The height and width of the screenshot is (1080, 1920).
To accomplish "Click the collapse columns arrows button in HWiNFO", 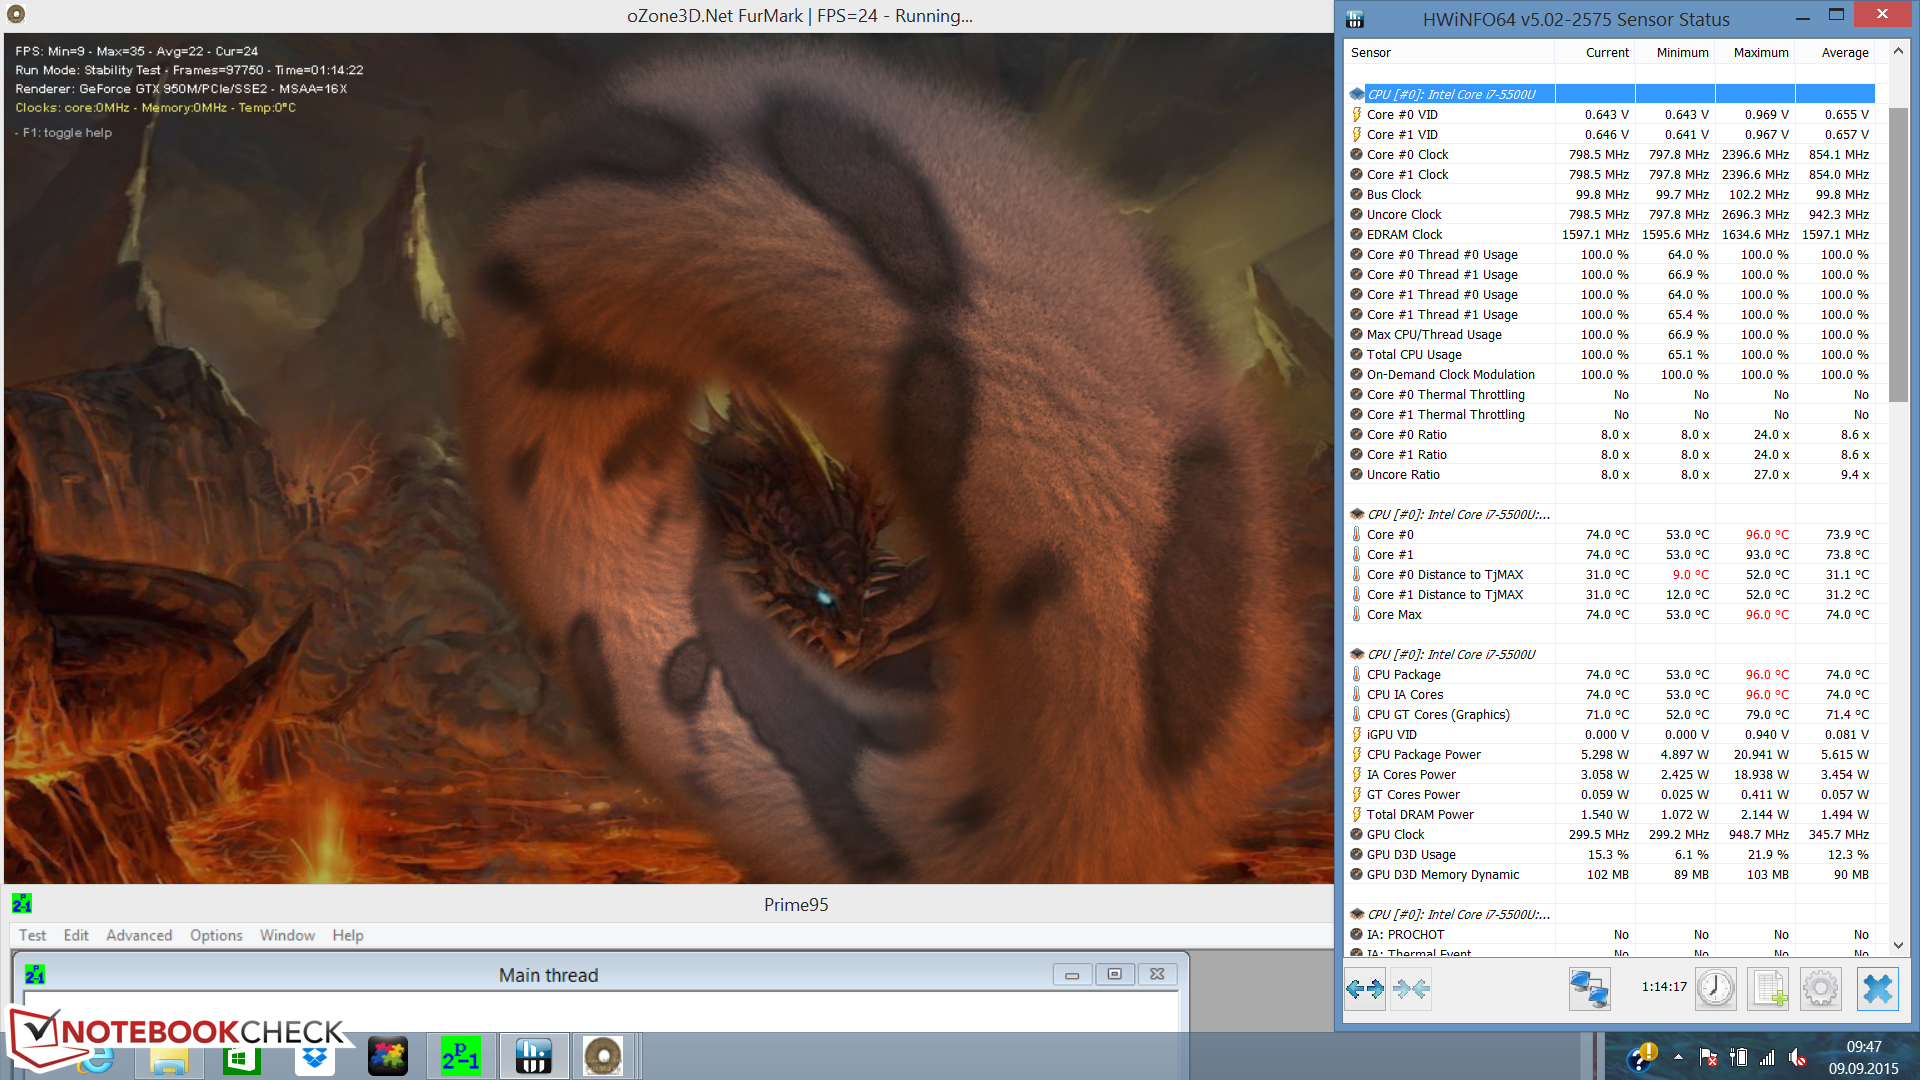I will (x=1411, y=989).
